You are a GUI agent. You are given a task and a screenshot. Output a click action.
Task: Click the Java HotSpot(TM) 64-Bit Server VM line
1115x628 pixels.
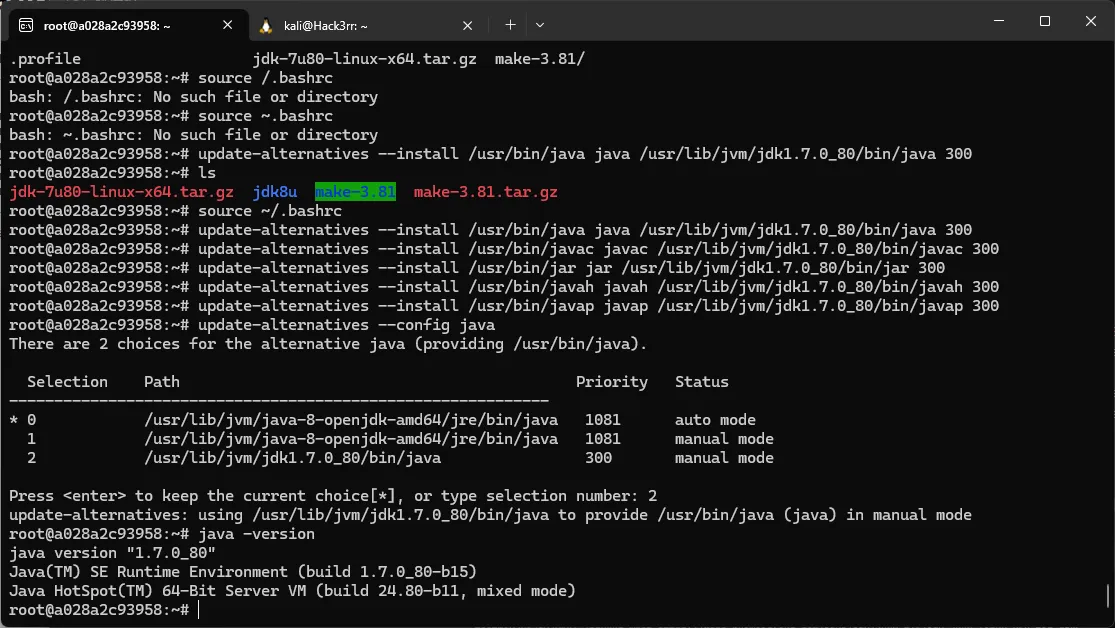tap(292, 591)
